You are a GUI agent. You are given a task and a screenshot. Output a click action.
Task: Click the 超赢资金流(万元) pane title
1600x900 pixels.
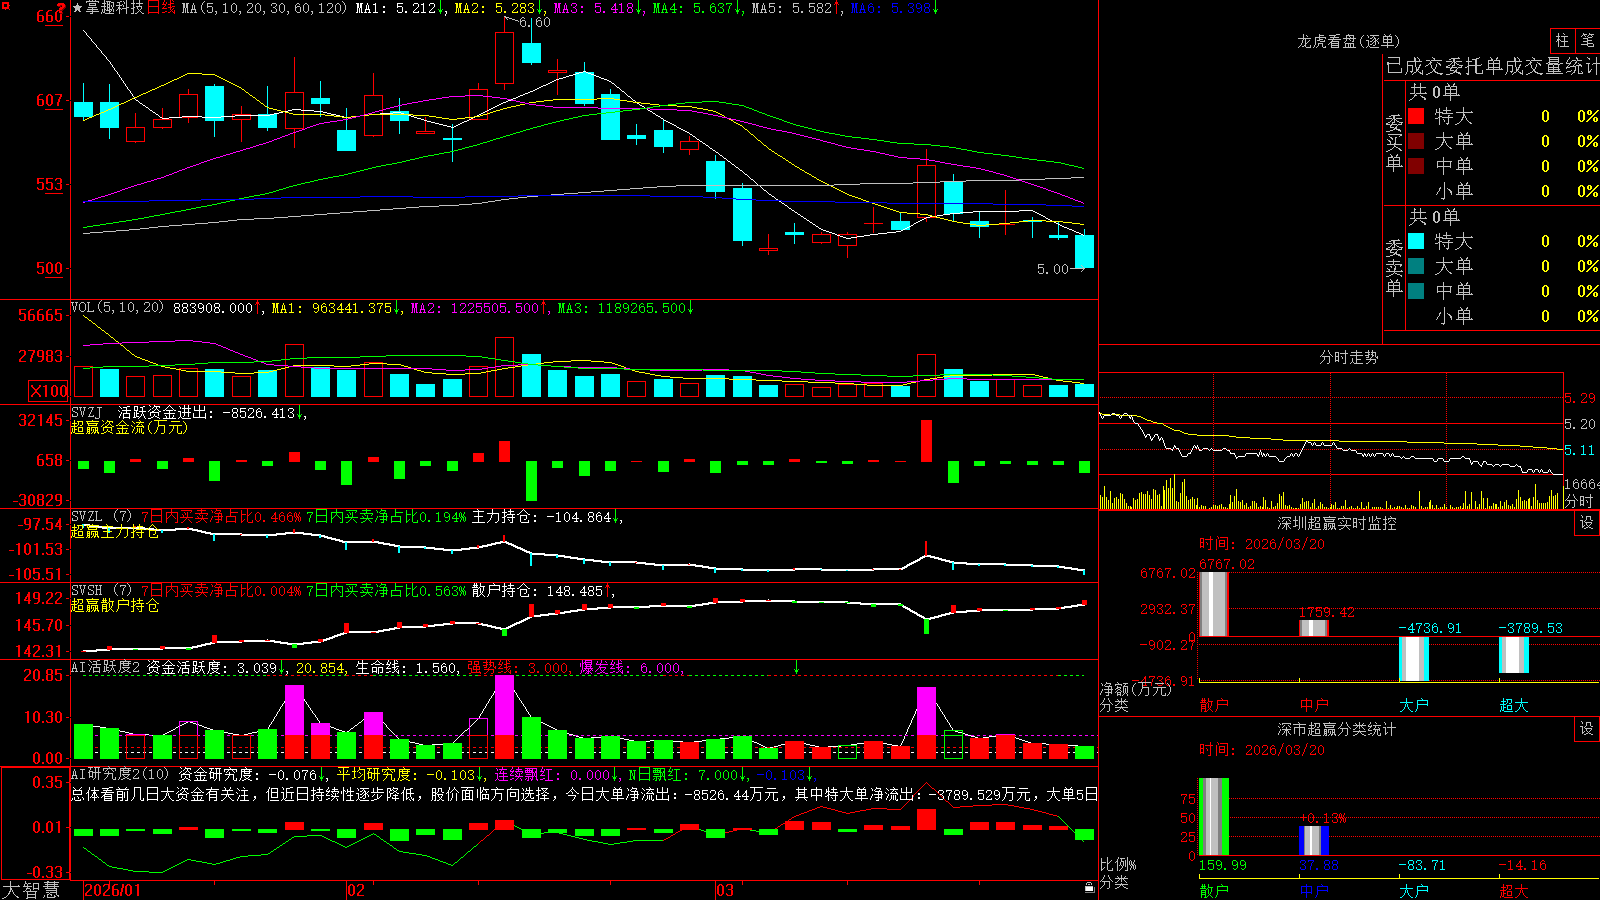point(129,427)
